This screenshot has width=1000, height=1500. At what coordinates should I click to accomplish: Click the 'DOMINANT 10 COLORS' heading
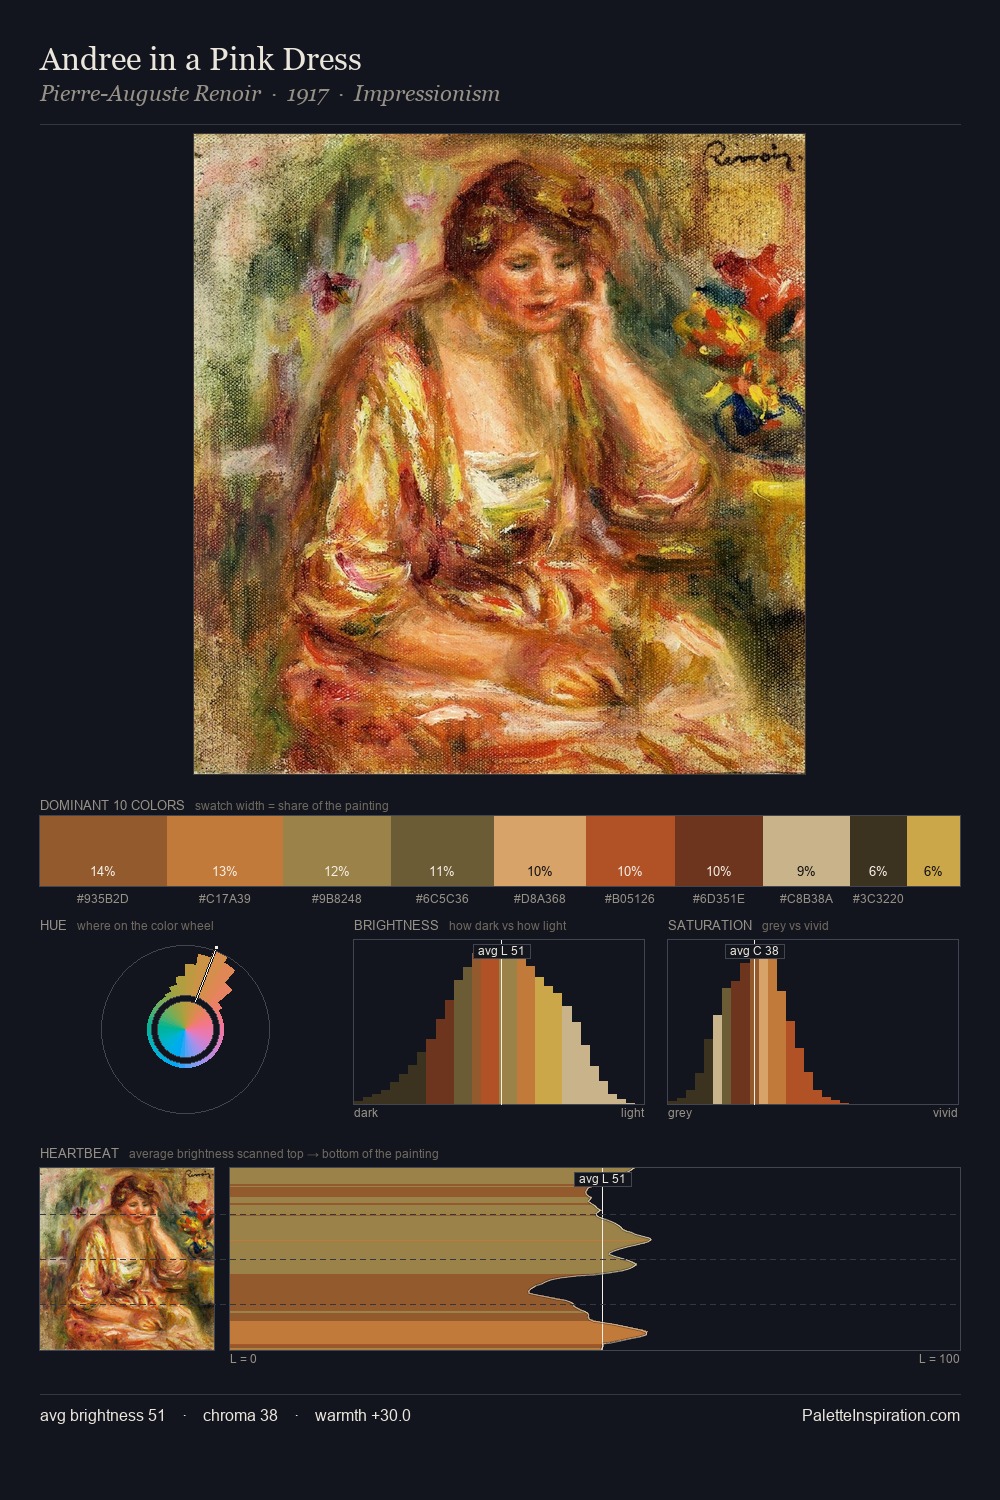pyautogui.click(x=112, y=805)
